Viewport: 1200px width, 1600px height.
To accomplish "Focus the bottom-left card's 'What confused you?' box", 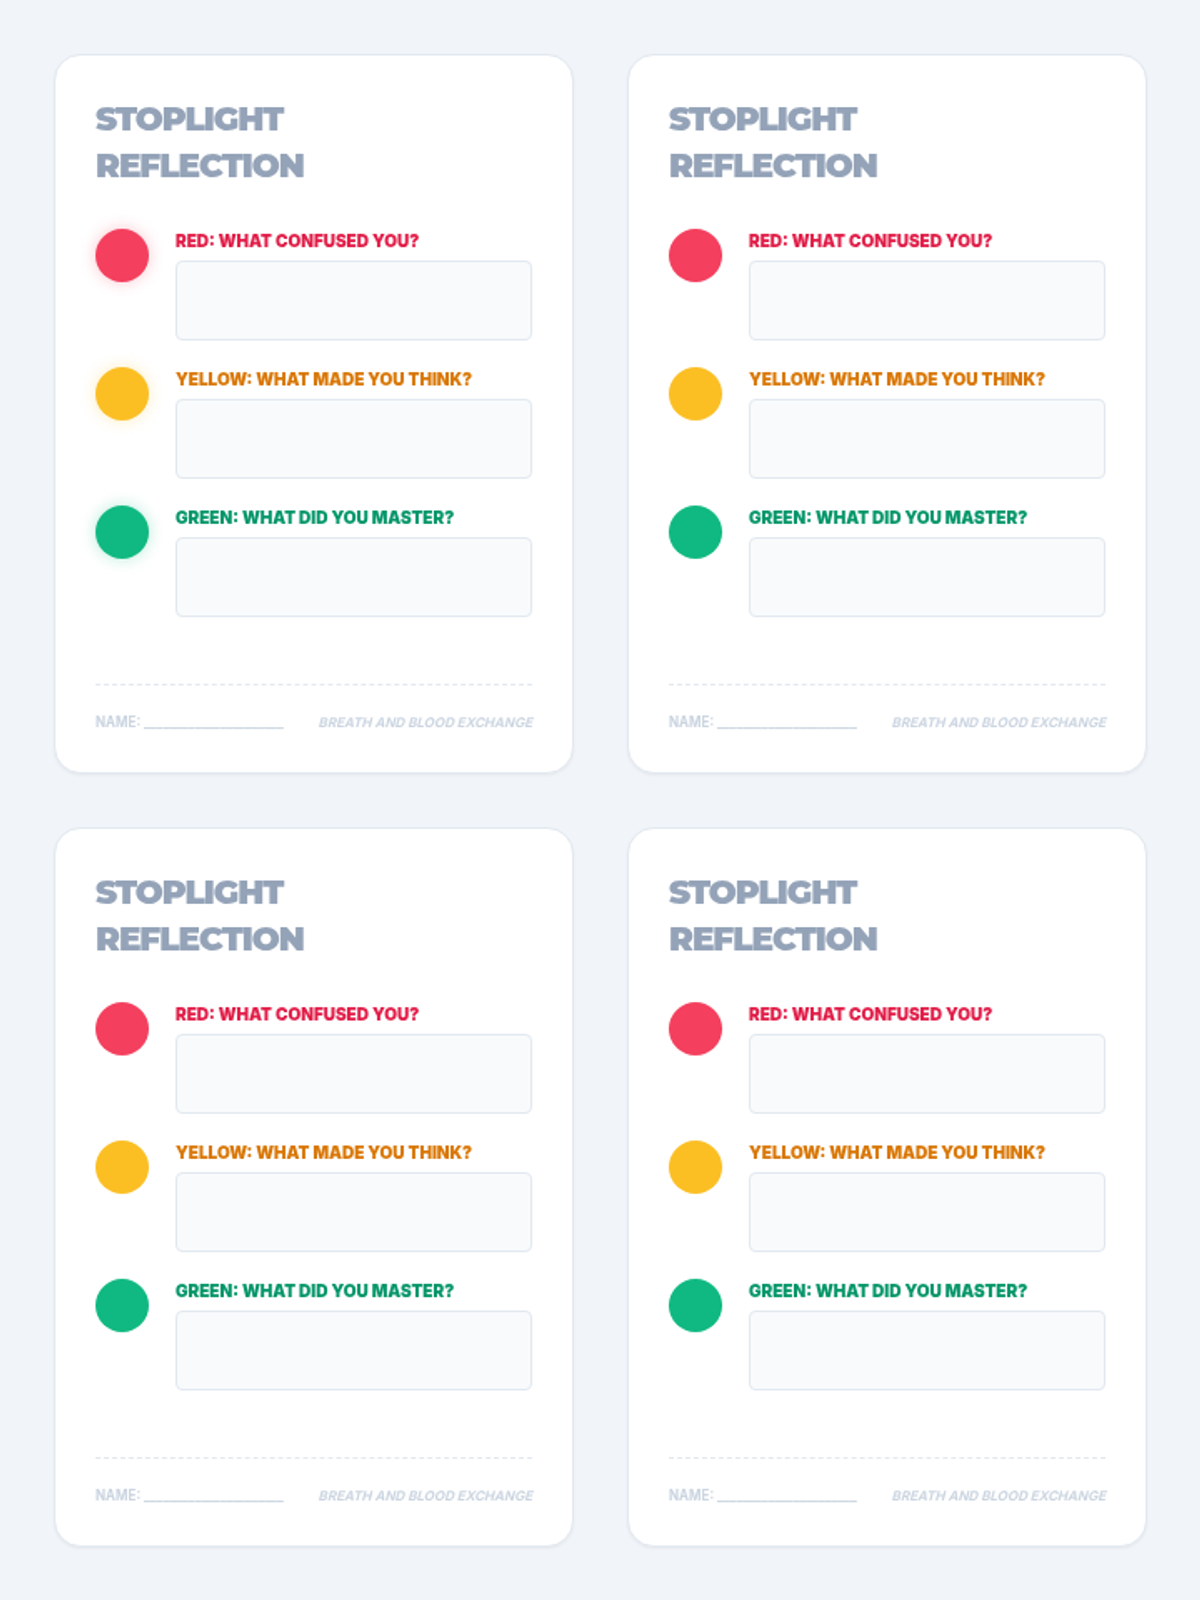I will point(353,1073).
